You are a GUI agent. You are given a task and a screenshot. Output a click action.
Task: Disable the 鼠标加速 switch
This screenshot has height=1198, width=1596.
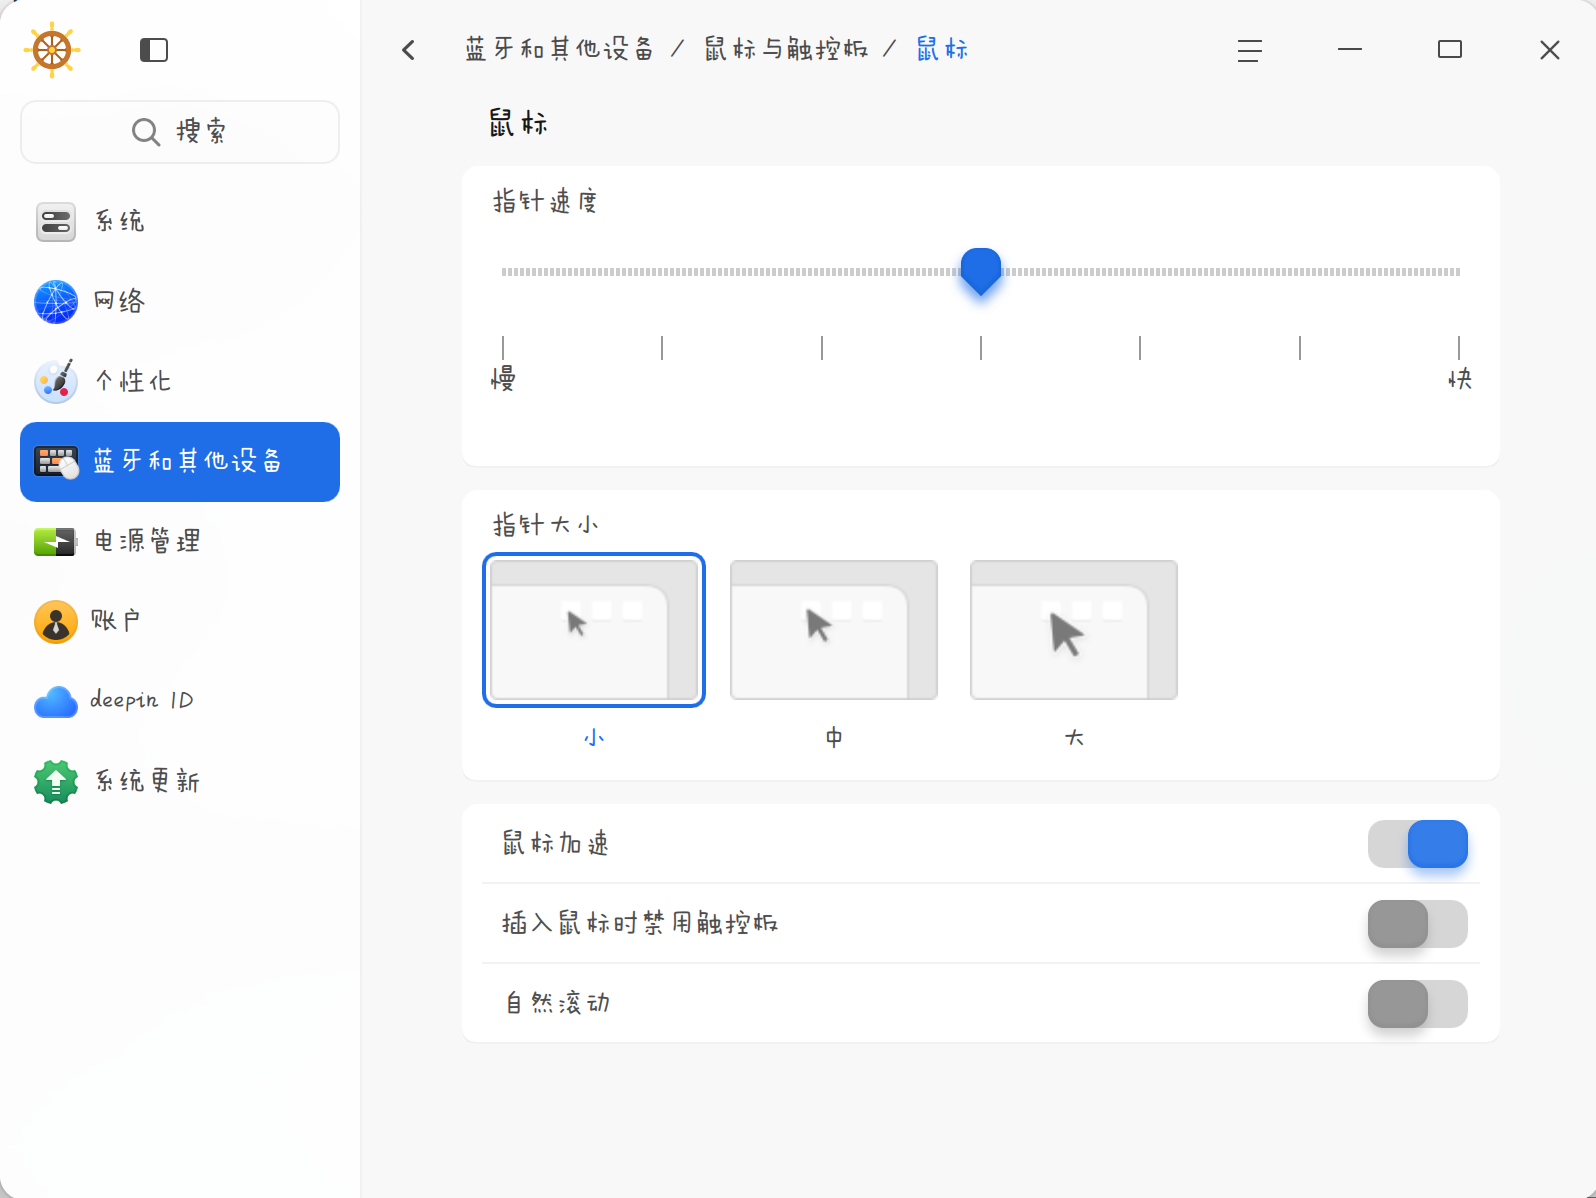1417,844
